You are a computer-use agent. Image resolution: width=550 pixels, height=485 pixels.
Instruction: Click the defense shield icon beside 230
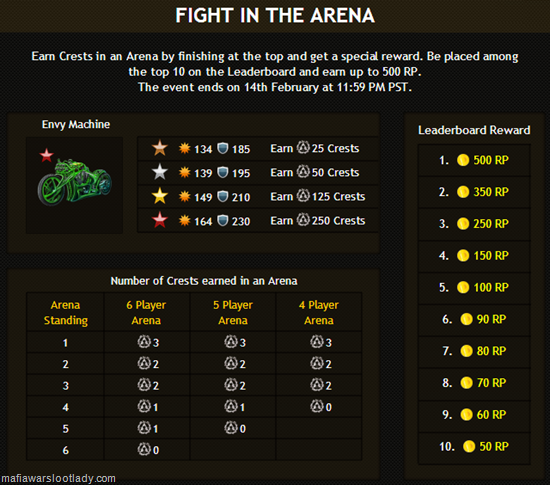[x=223, y=221]
